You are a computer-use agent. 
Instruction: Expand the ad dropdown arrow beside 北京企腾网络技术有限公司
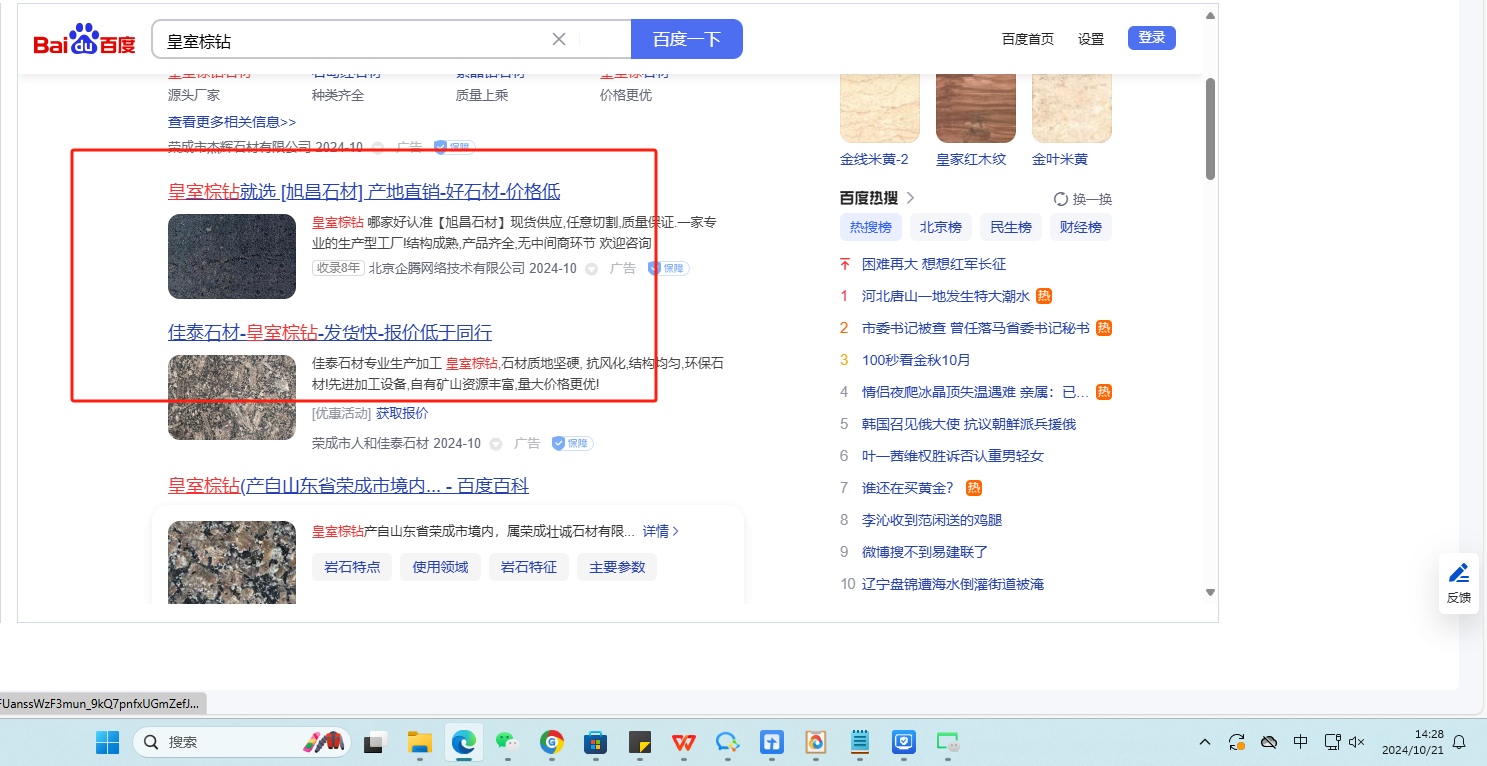[x=591, y=269]
